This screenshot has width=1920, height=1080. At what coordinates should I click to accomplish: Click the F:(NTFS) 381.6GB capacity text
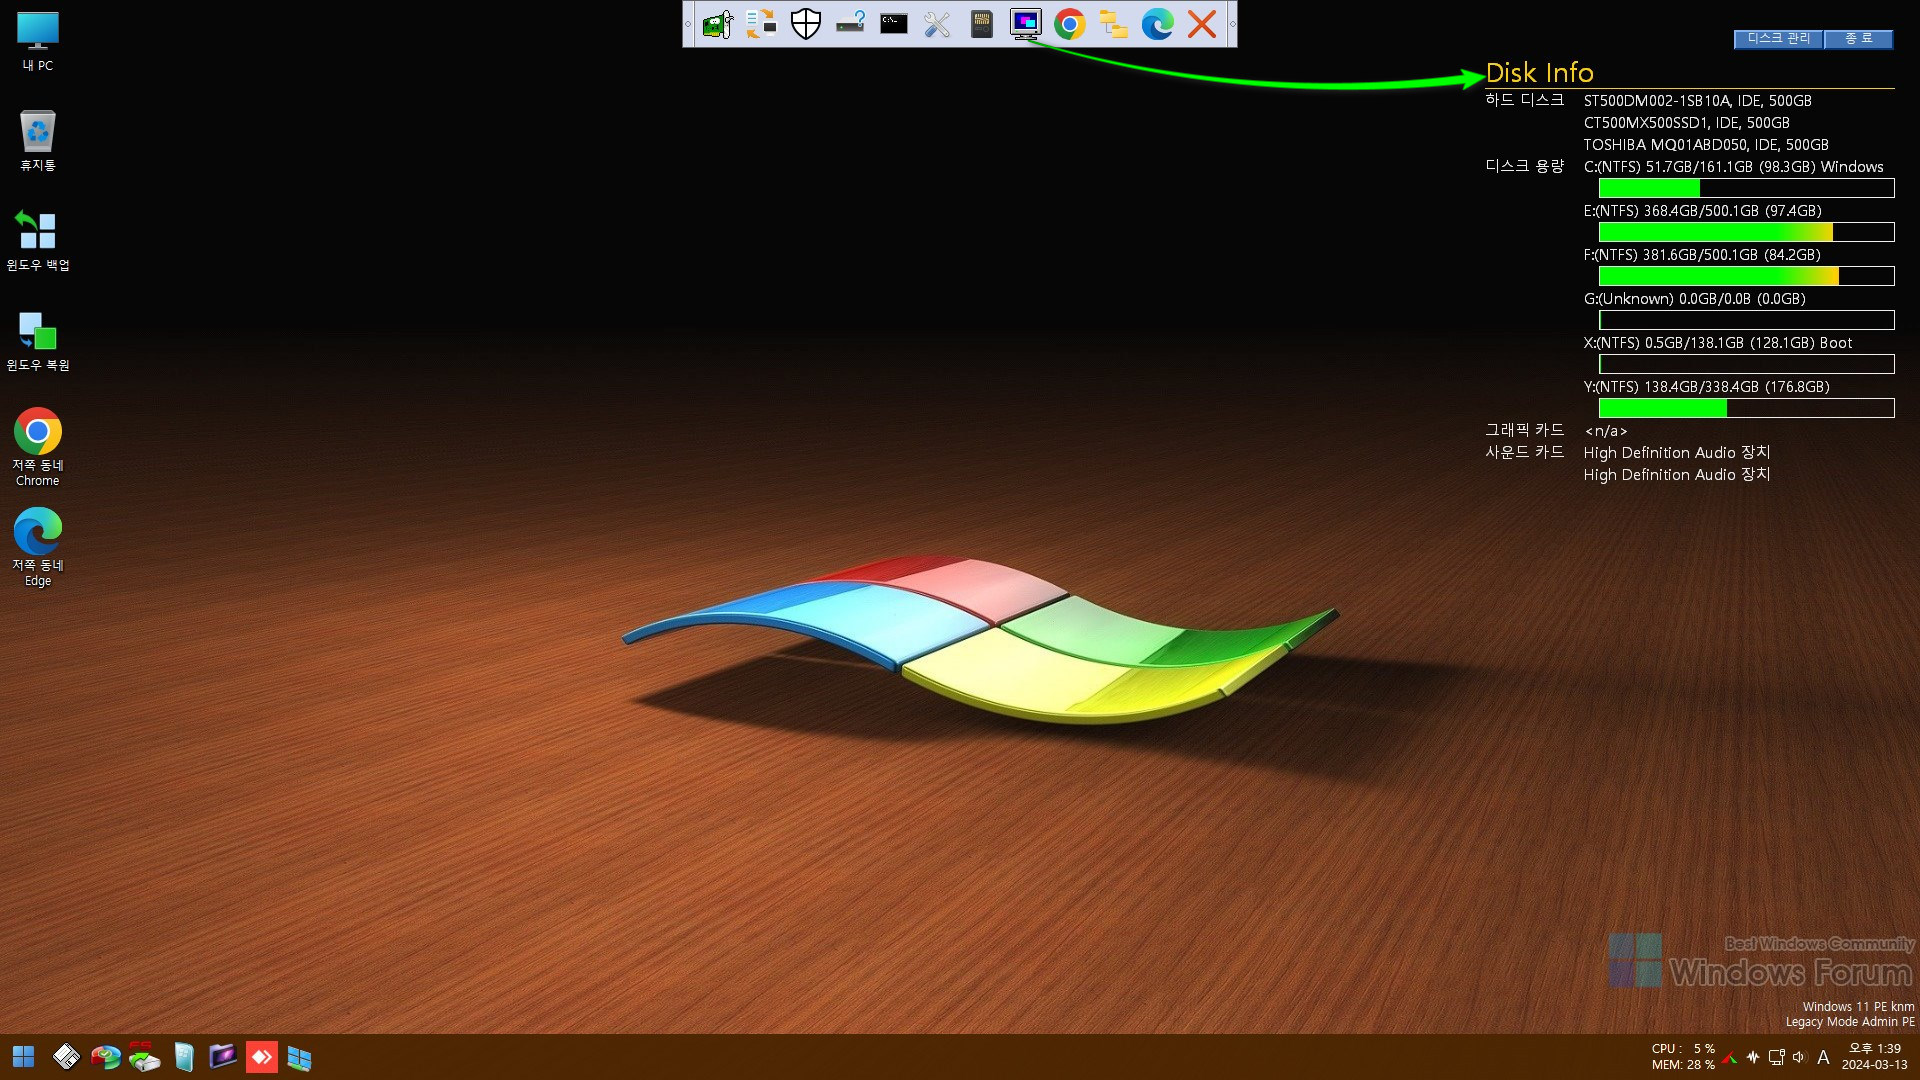(1702, 255)
